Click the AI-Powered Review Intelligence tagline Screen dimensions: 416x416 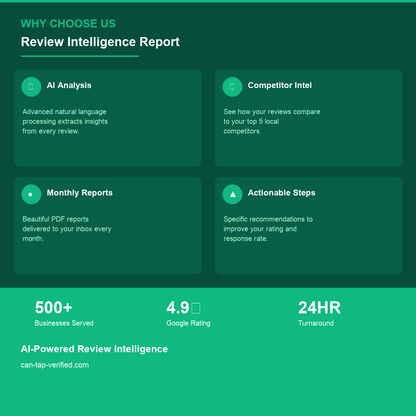(94, 349)
